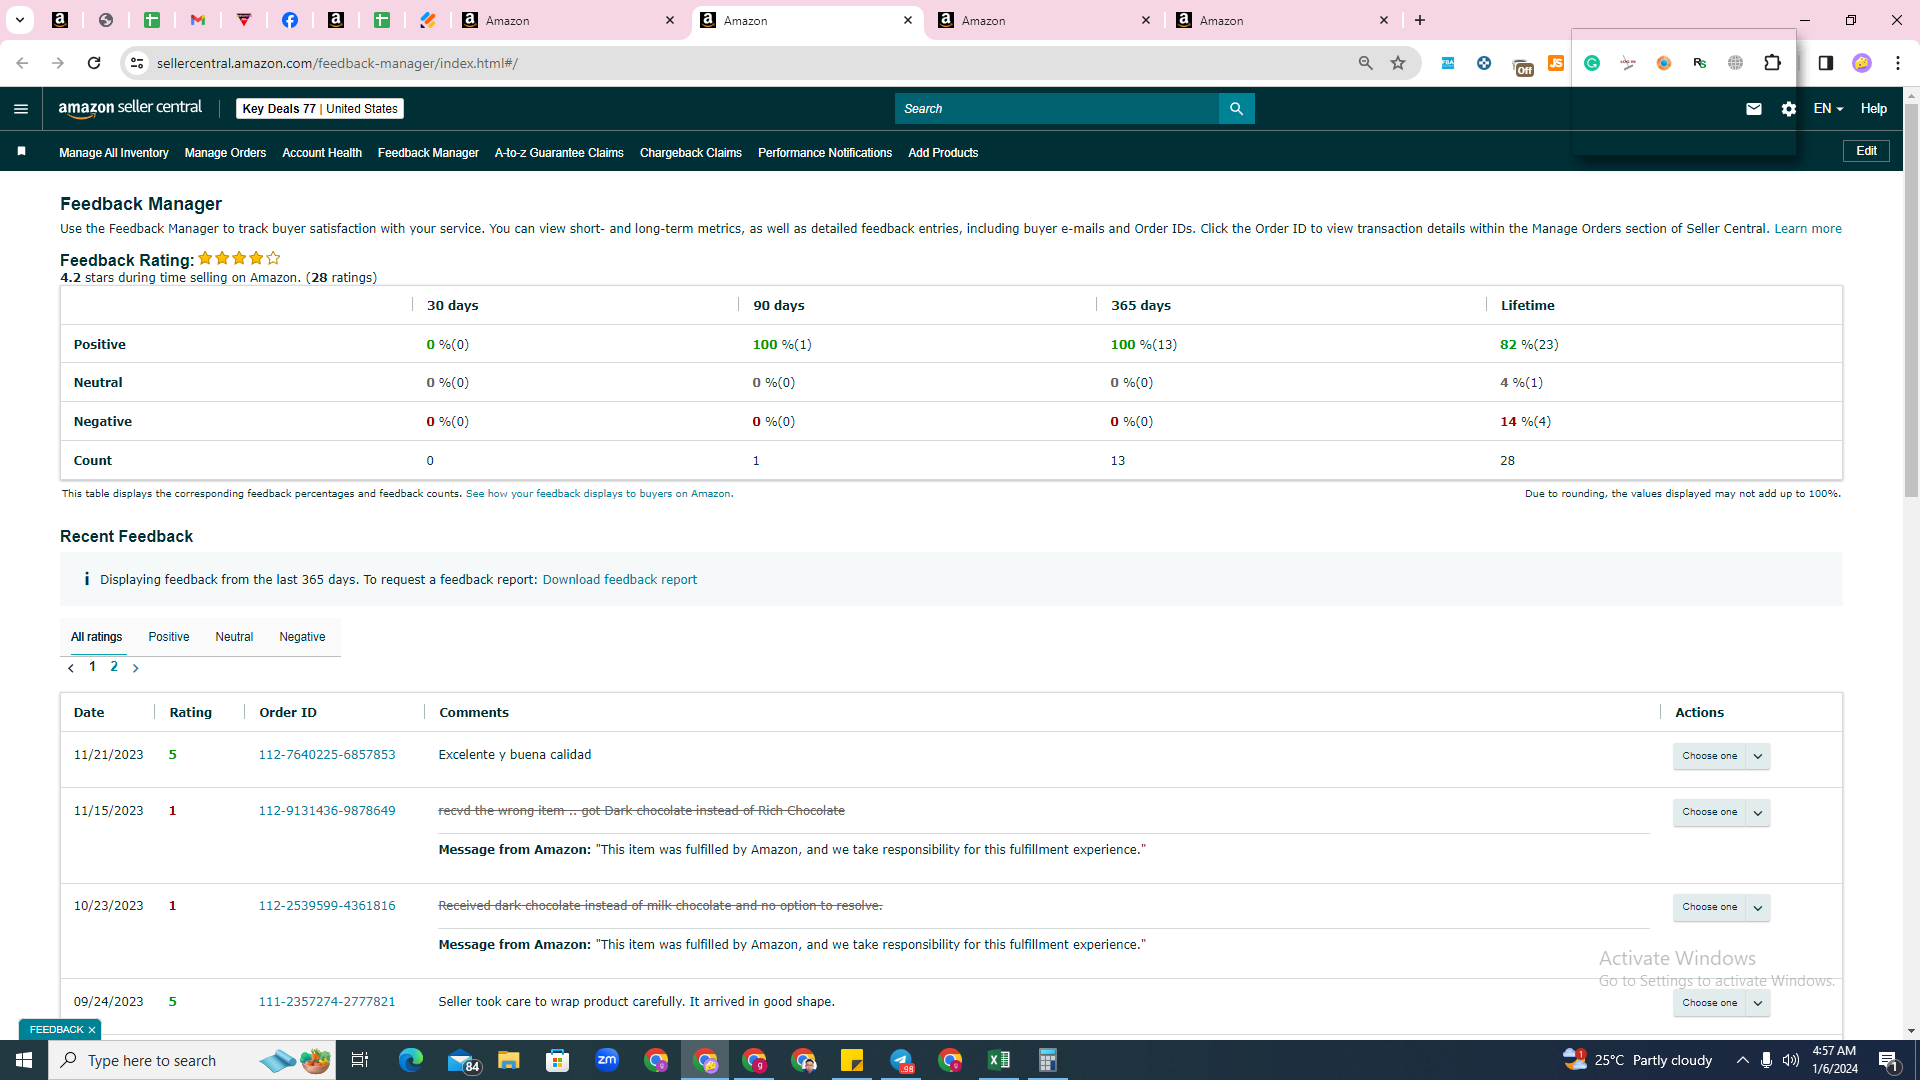Click the zoom magnifier icon in address bar
Viewport: 1920px width, 1080px height.
(1365, 63)
